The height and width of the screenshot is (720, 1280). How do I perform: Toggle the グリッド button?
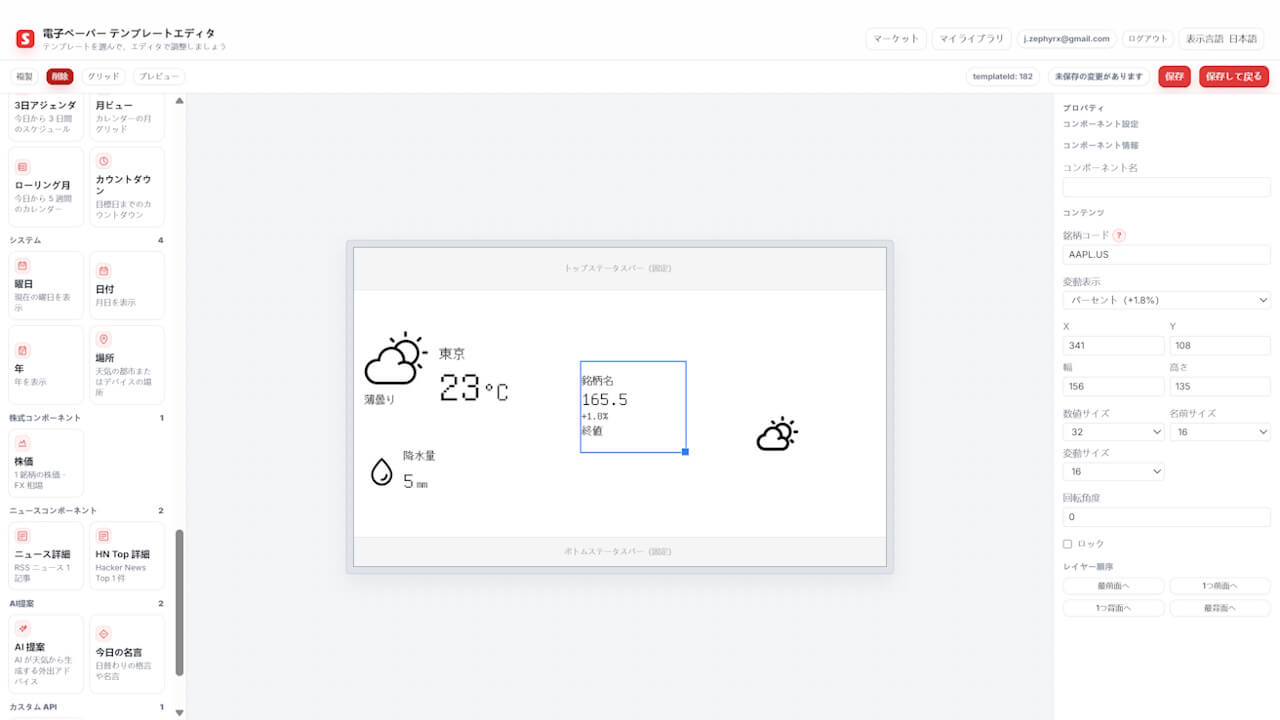tap(103, 76)
